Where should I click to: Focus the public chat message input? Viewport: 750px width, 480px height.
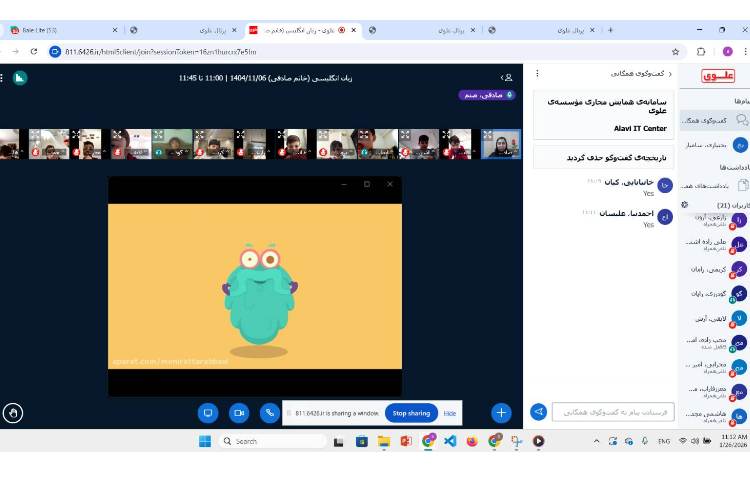[x=613, y=412]
